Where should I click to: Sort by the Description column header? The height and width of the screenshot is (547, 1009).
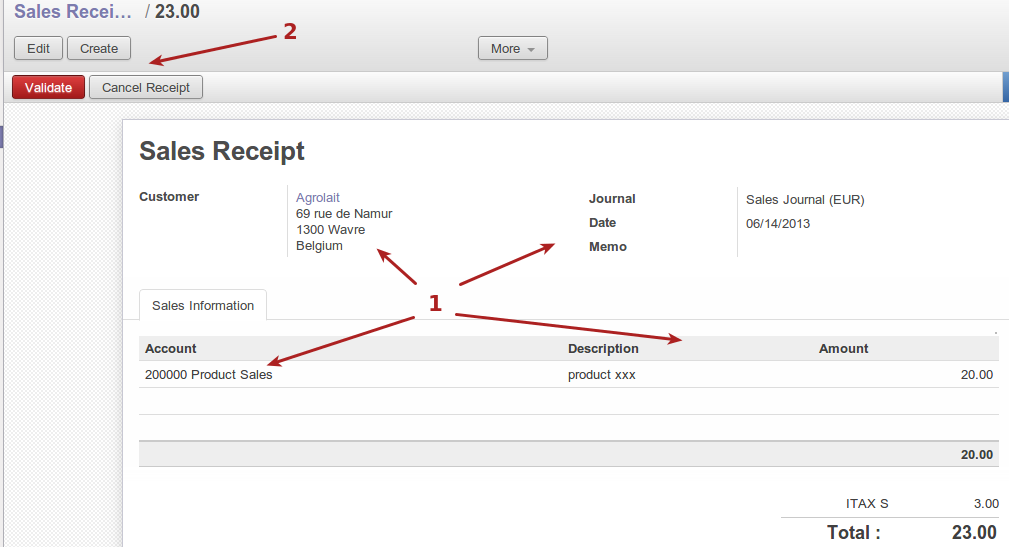pyautogui.click(x=603, y=349)
